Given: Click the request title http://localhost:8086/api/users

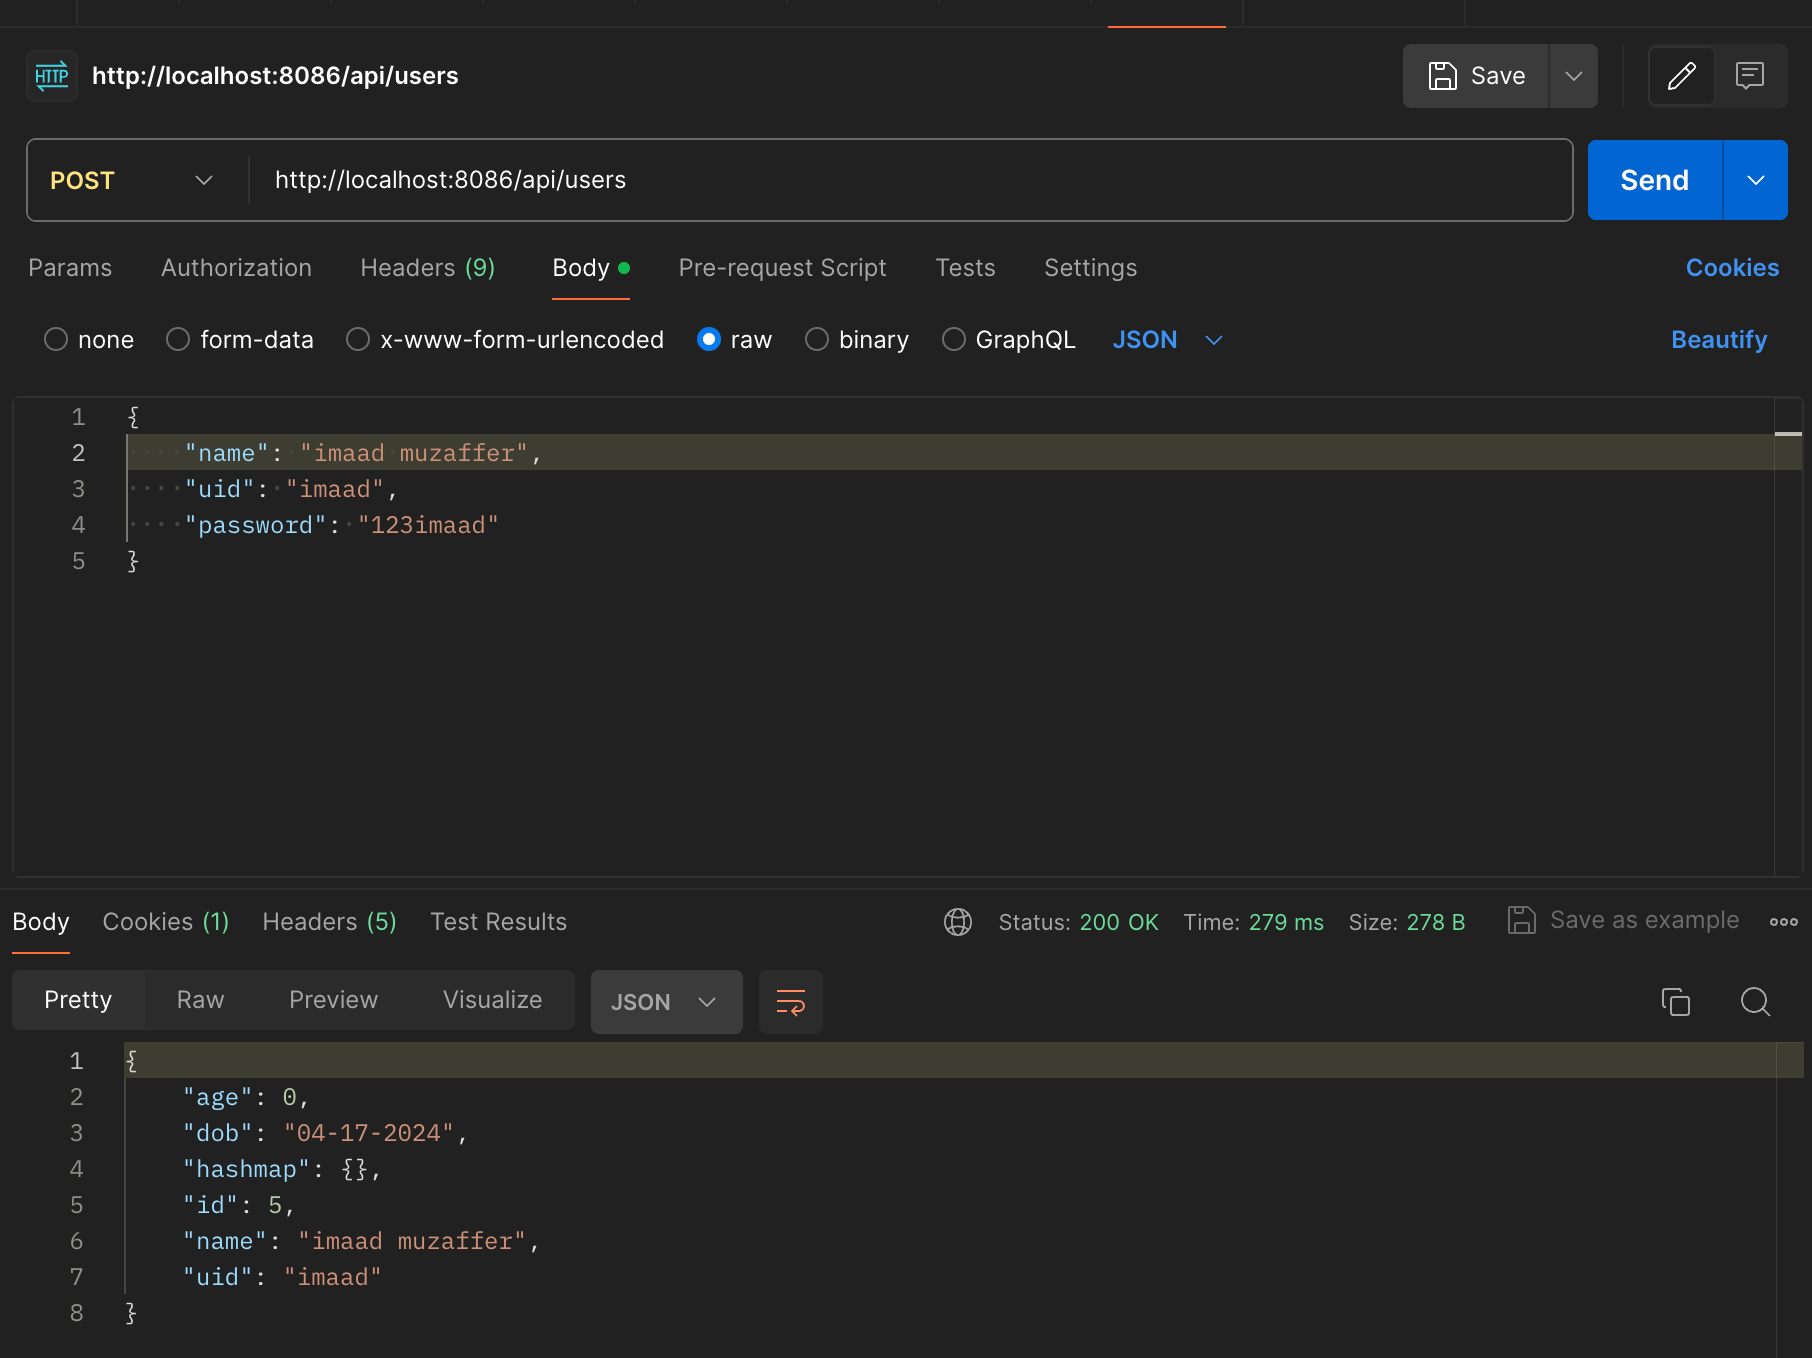Looking at the screenshot, I should tap(275, 76).
